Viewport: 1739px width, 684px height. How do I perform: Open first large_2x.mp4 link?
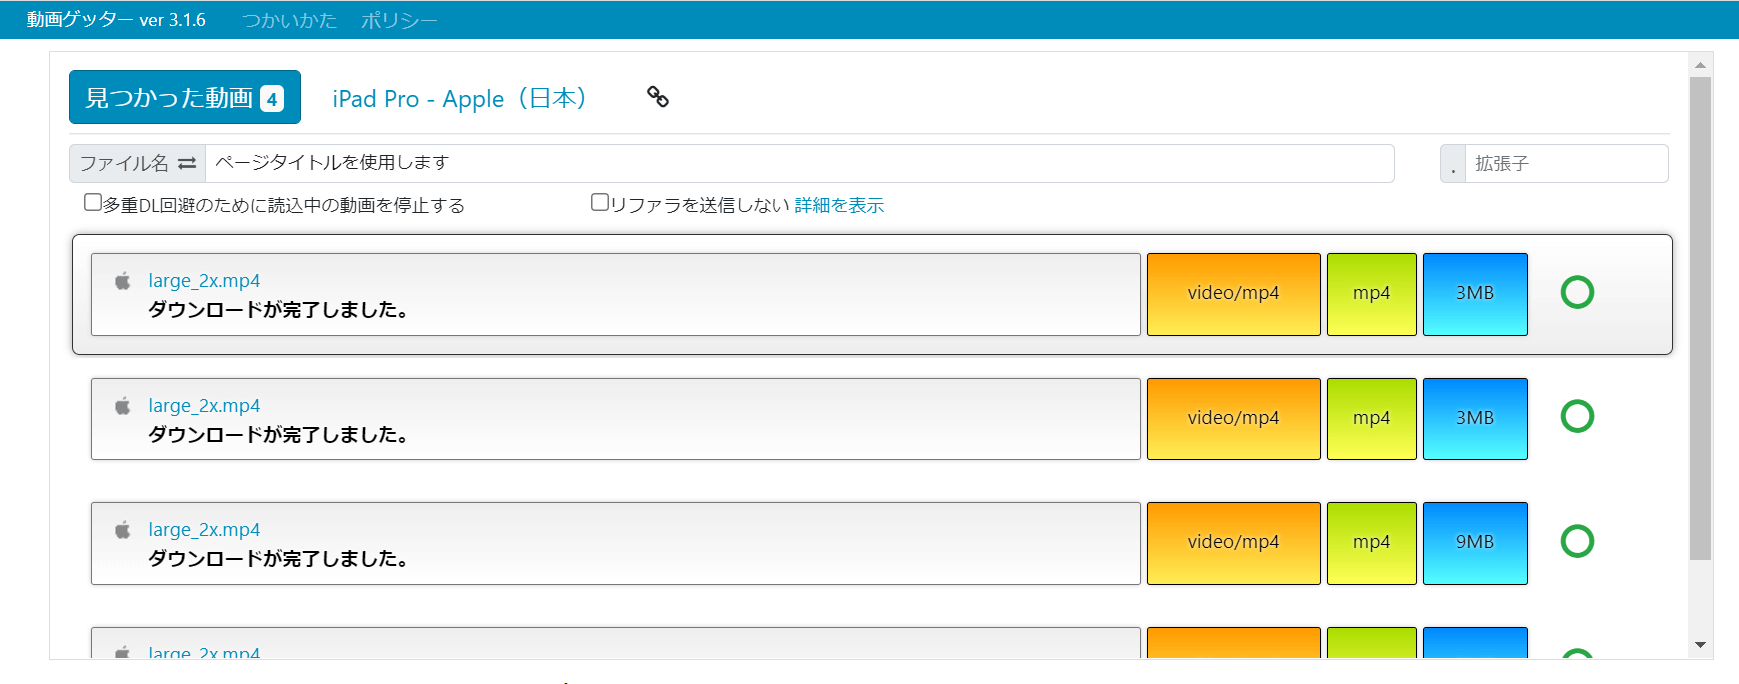pos(204,281)
